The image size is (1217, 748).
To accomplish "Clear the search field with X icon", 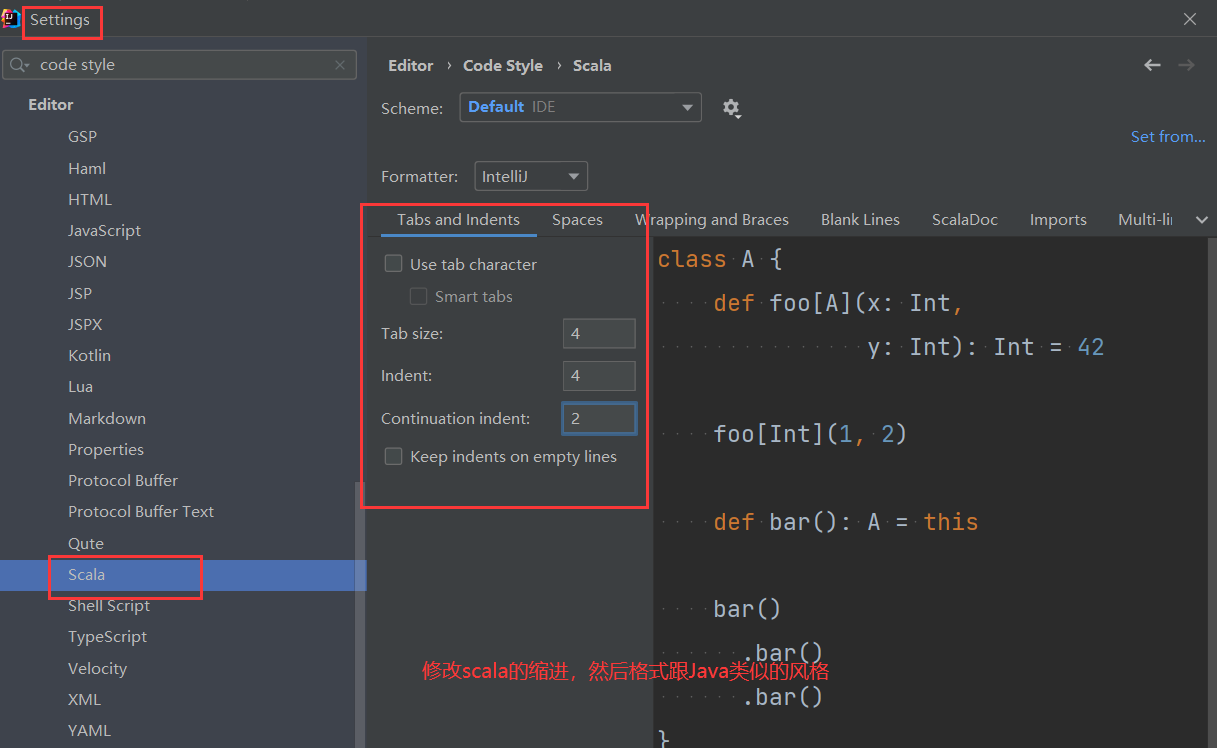I will coord(341,65).
